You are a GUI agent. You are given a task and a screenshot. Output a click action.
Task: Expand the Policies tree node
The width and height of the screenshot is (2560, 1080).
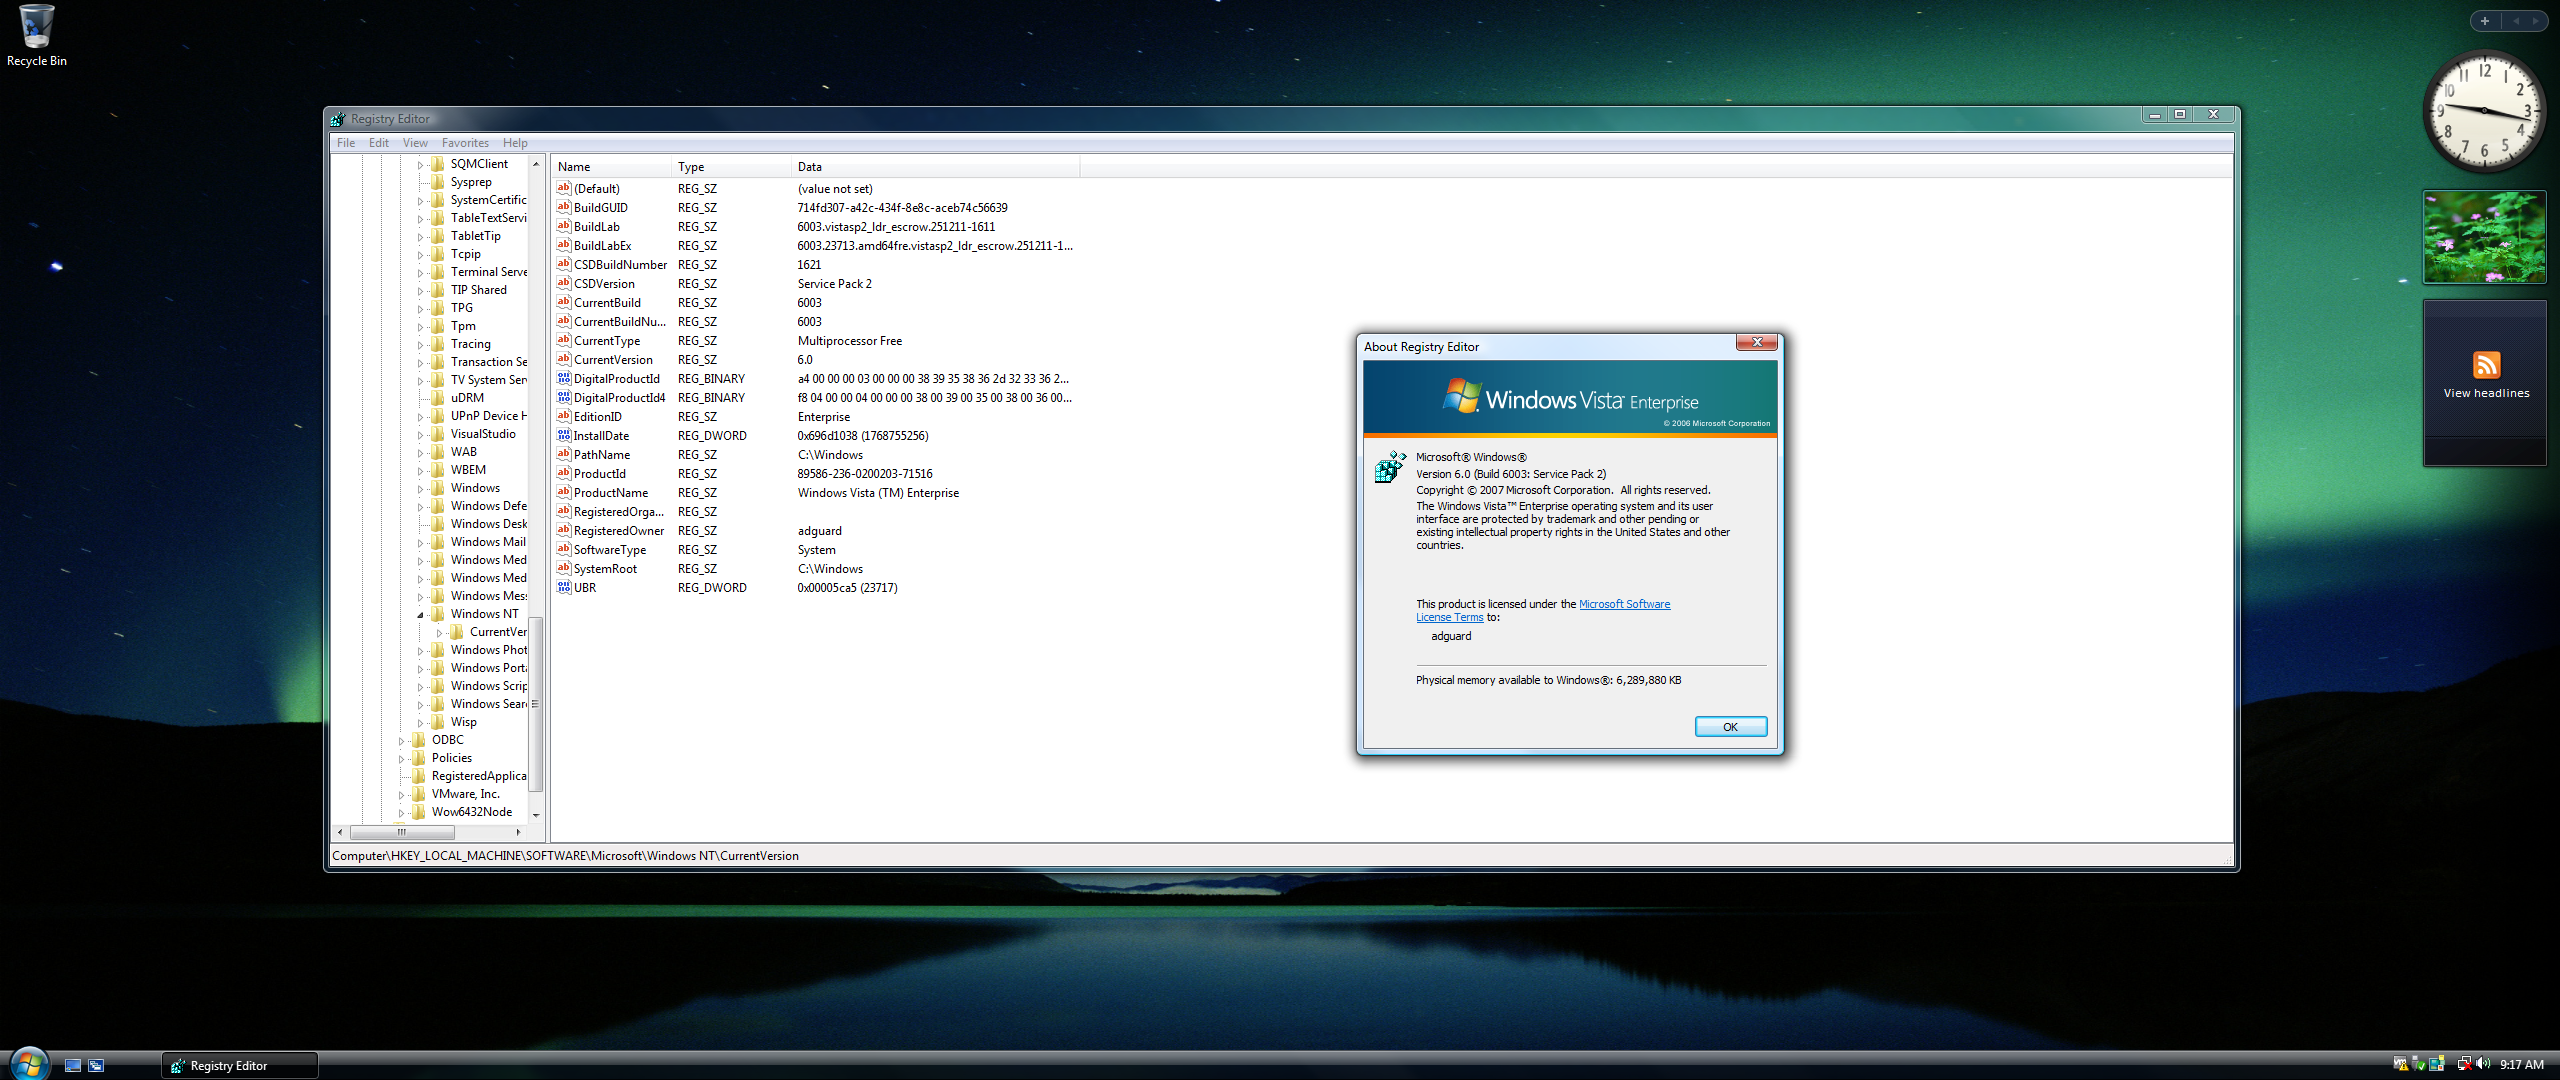click(402, 759)
